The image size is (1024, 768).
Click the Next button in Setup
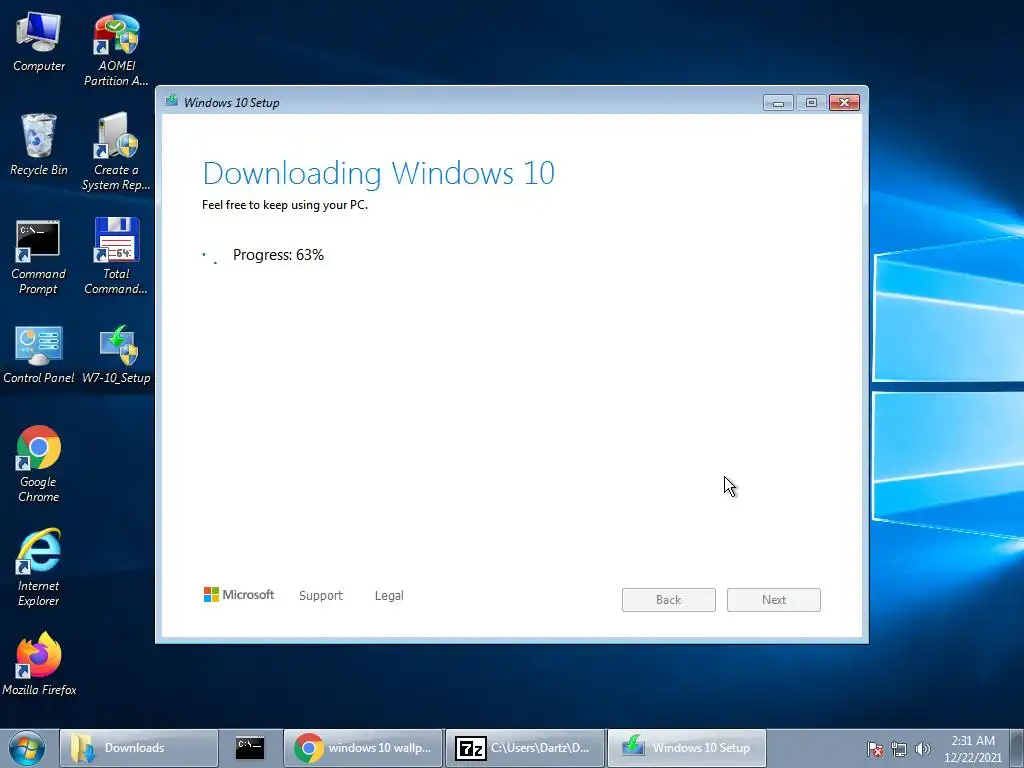click(774, 600)
